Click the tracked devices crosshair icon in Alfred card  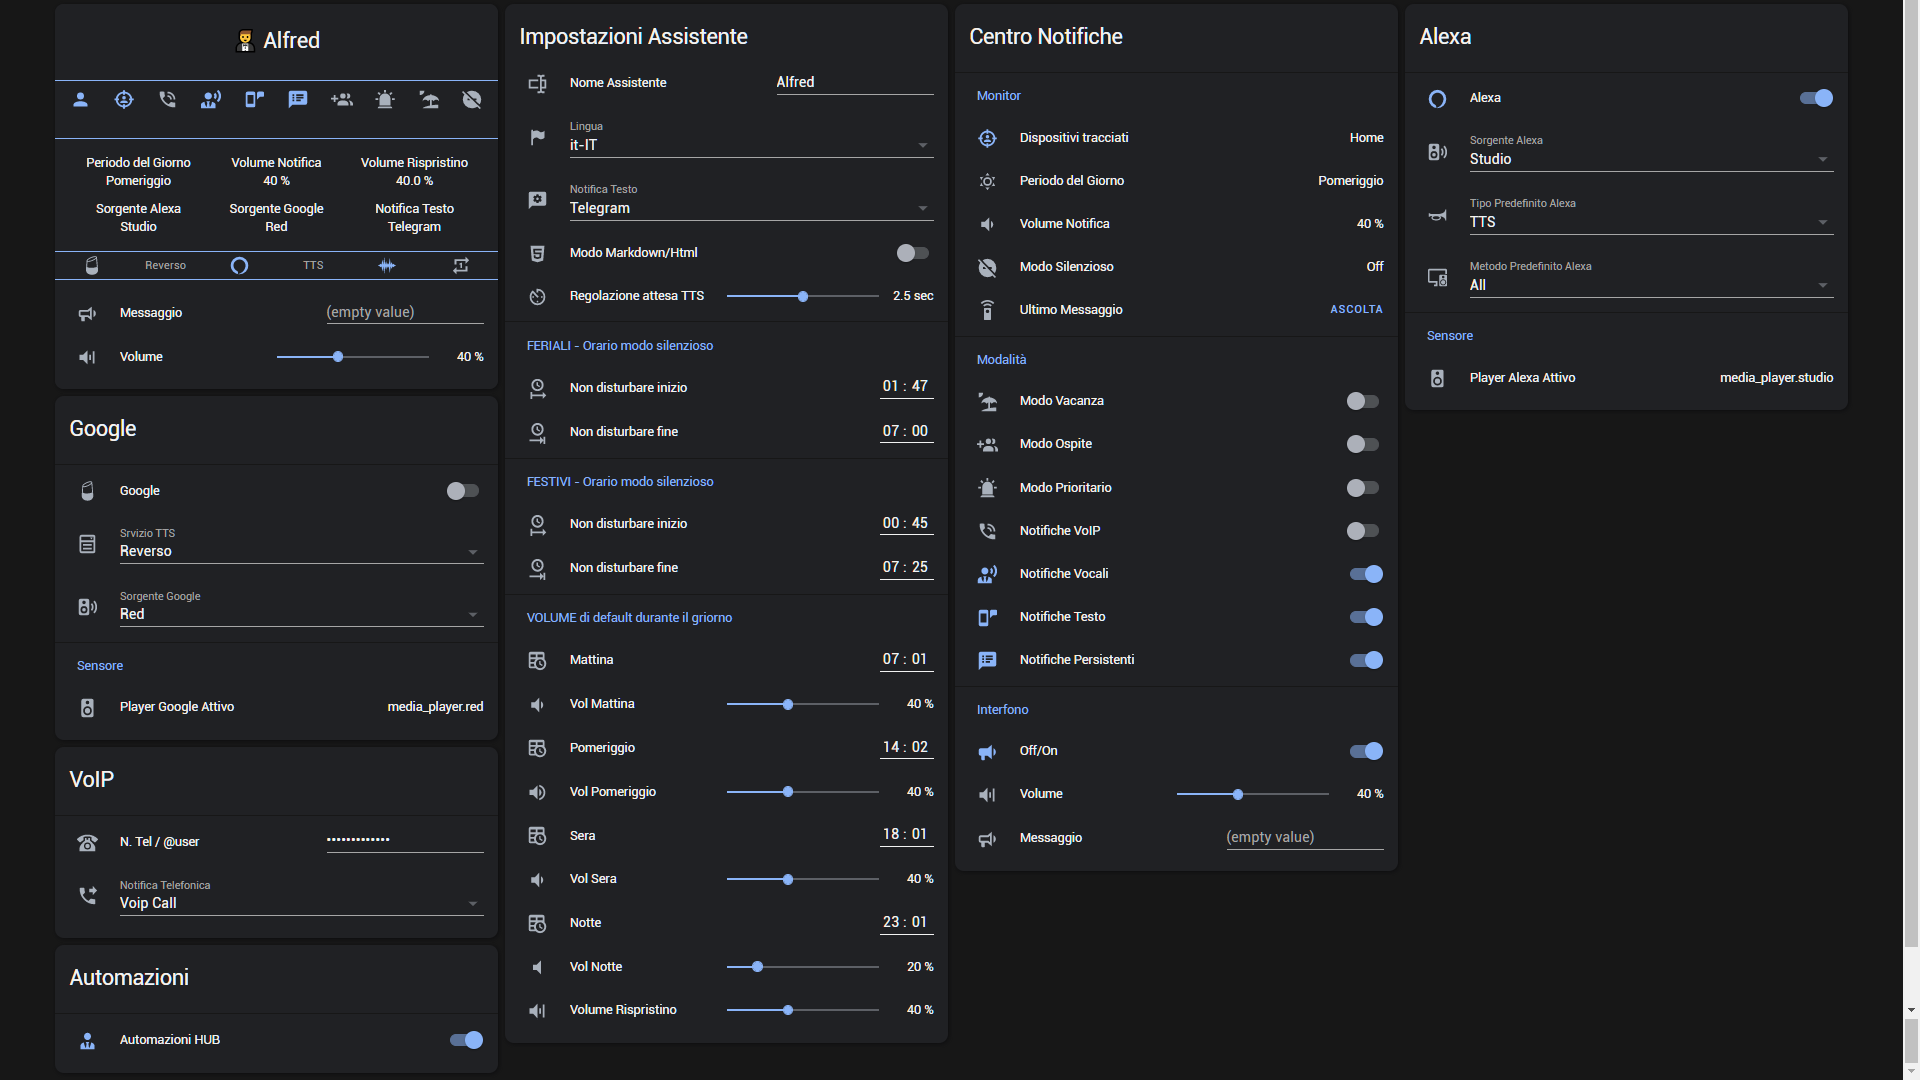tap(124, 99)
